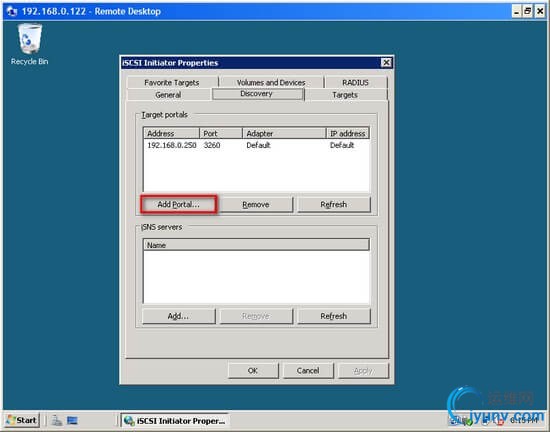This screenshot has width=550, height=432.
Task: Select the 192.168.0.250 portal row
Action: click(256, 145)
